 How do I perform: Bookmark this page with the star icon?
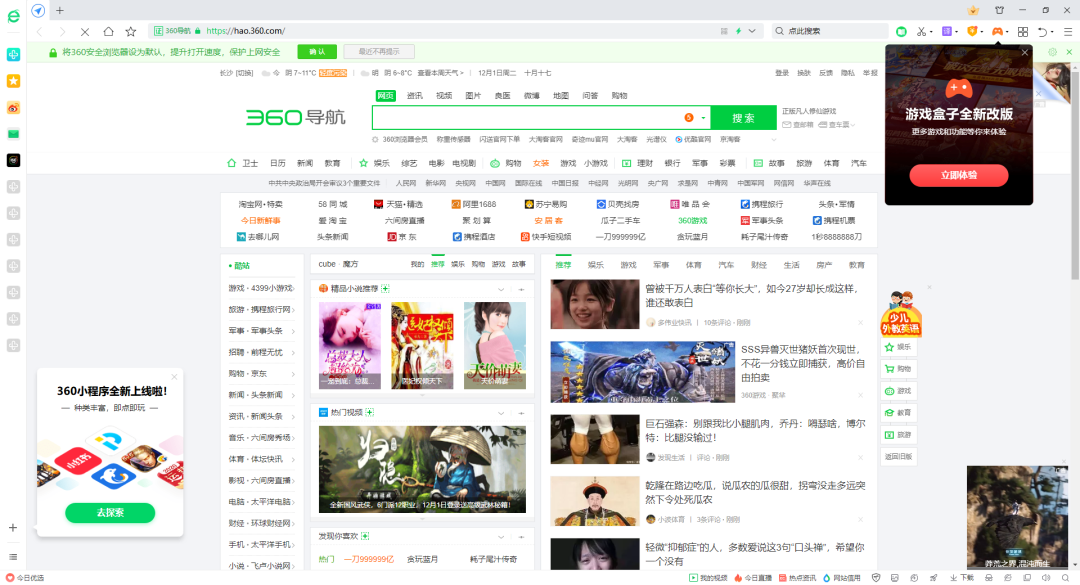click(131, 31)
